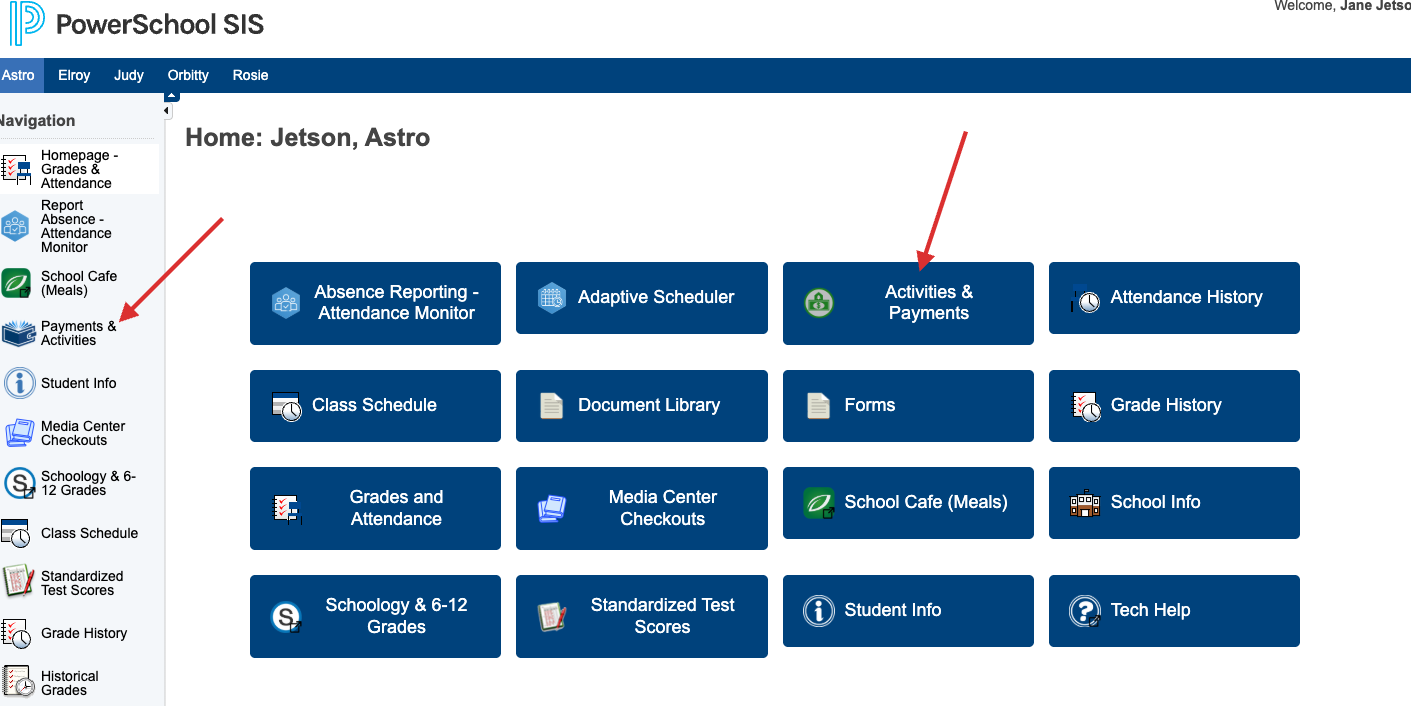Click the 'Navigation' sidebar heading
Image resolution: width=1411 pixels, height=706 pixels.
coord(37,120)
